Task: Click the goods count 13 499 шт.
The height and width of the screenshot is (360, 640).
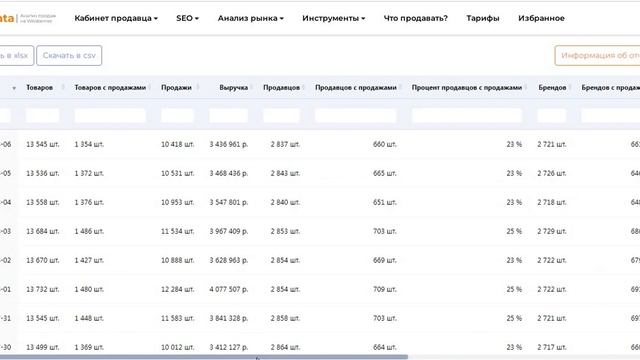Action: click(x=42, y=347)
